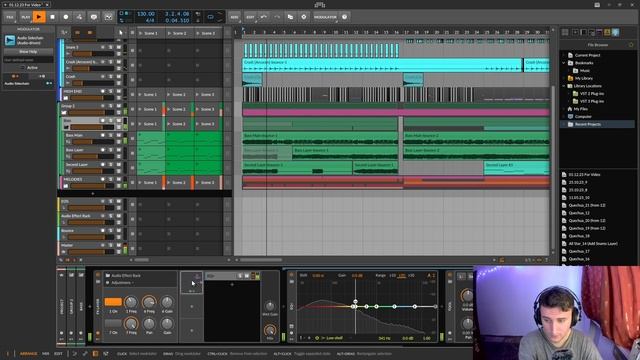Select the pointer tool in track header
The image size is (640, 360).
[120, 33]
